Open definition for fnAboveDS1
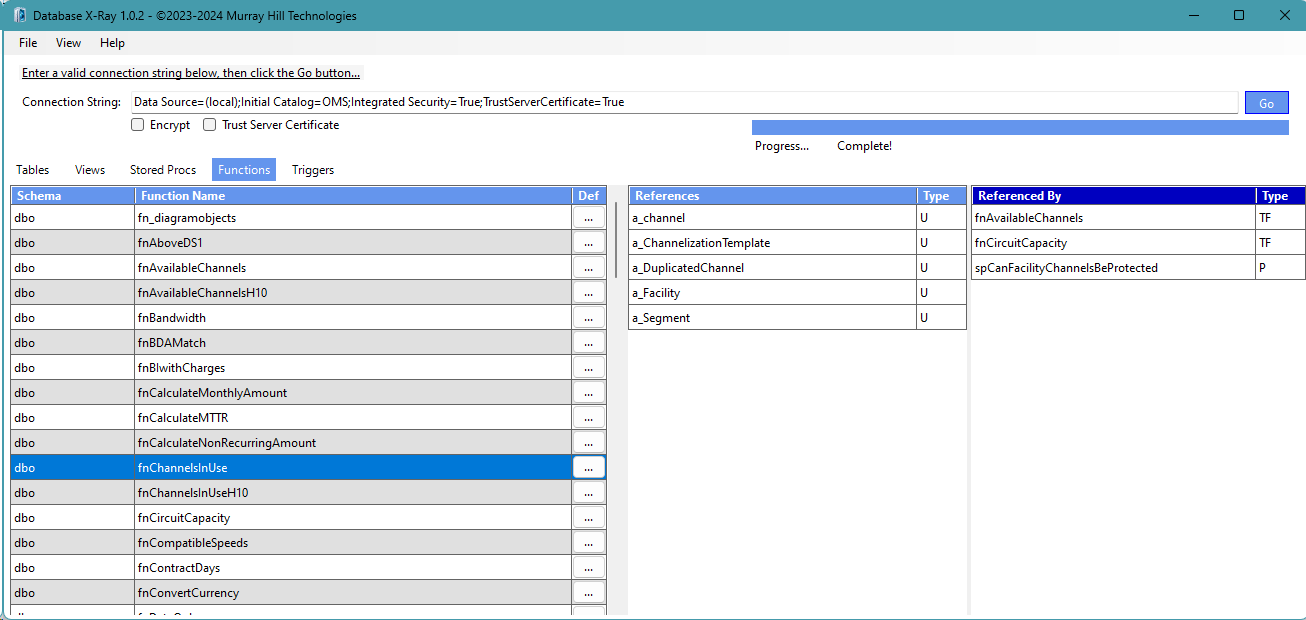 (589, 242)
